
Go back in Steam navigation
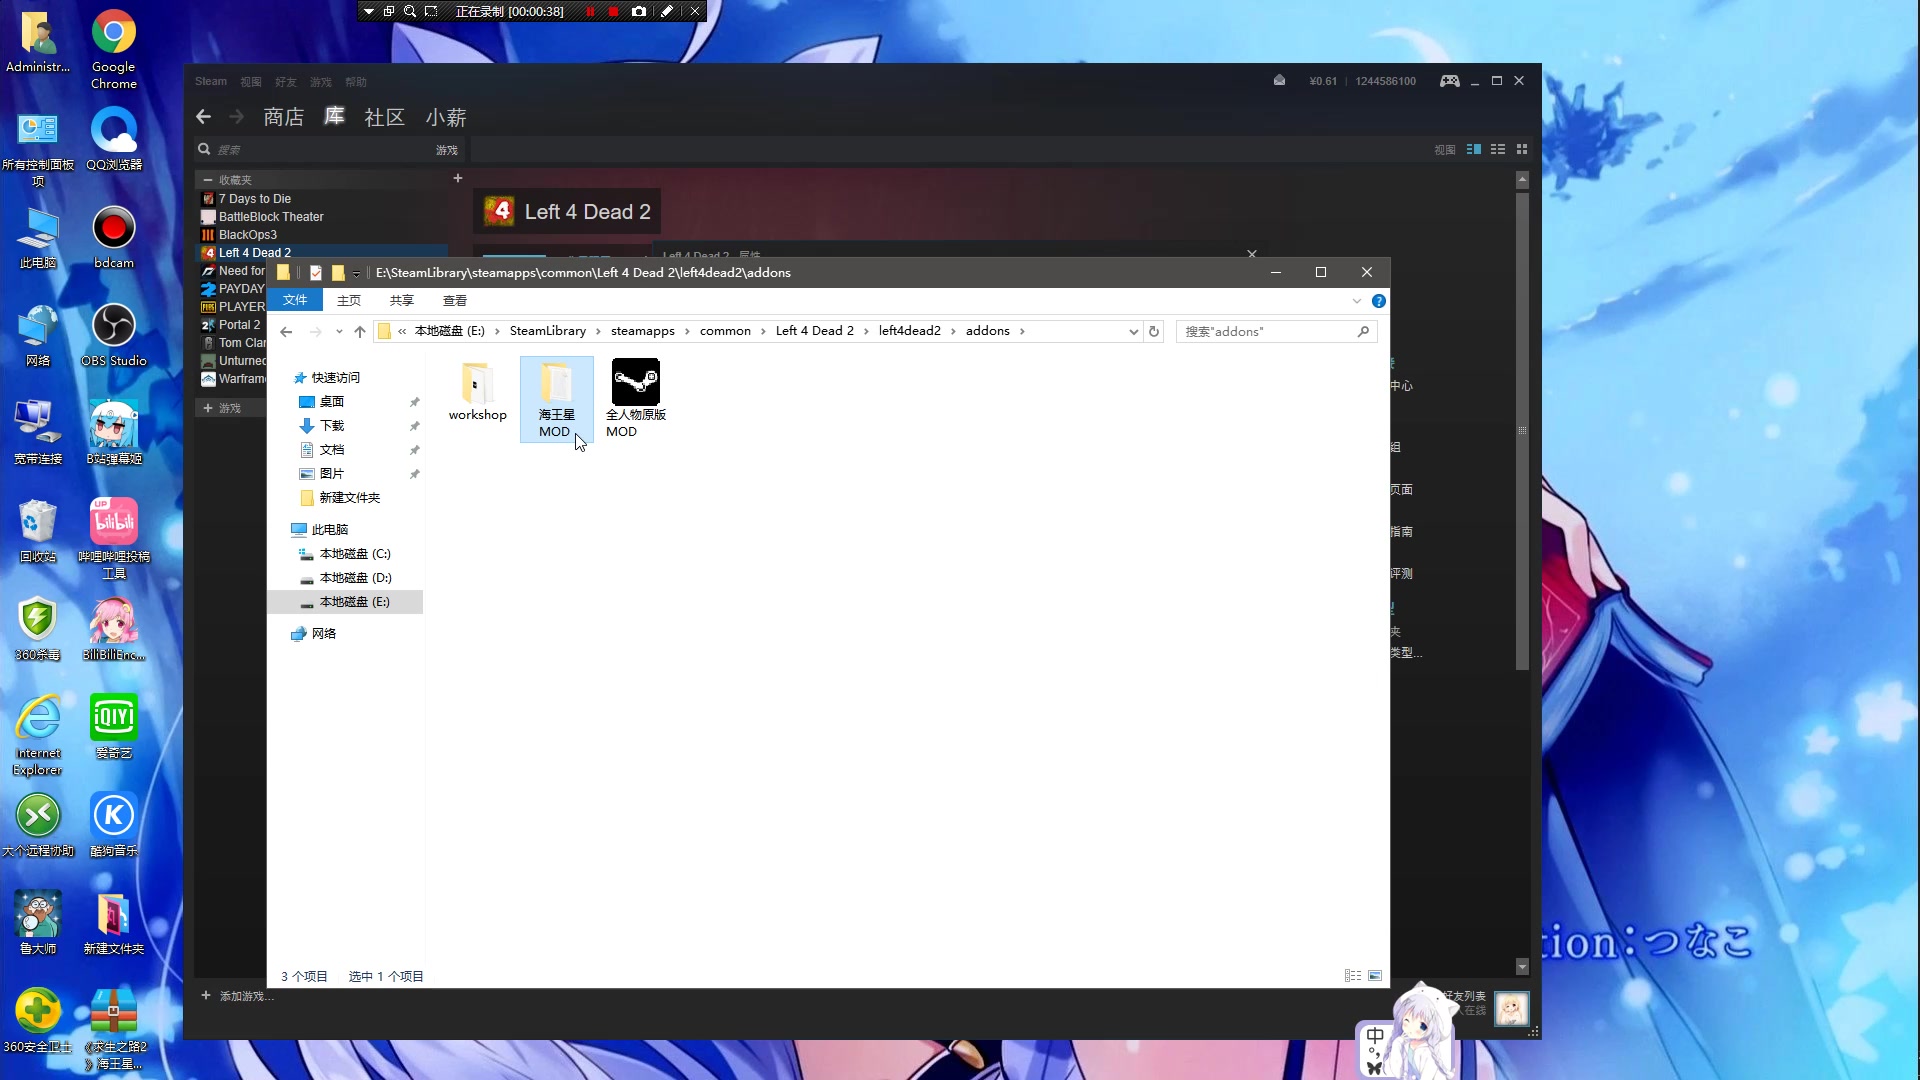[x=204, y=117]
